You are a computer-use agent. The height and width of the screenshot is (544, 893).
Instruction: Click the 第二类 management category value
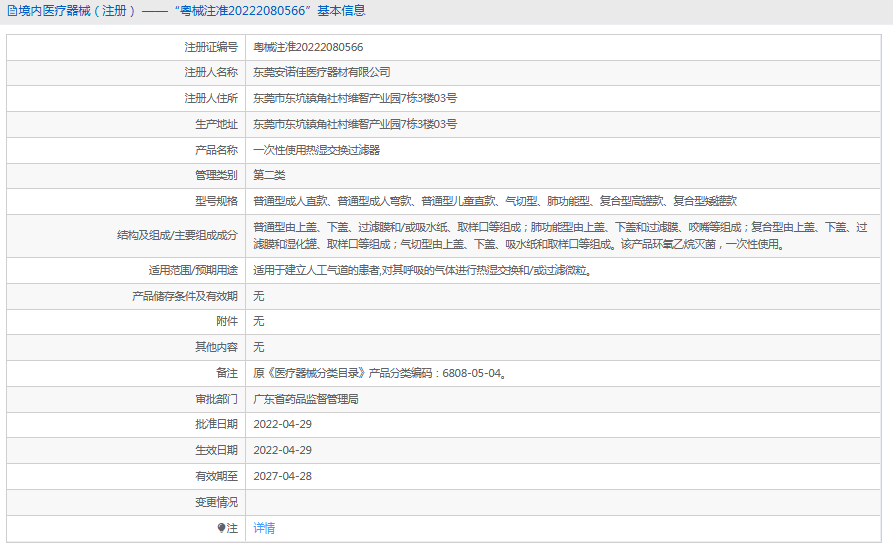(269, 175)
